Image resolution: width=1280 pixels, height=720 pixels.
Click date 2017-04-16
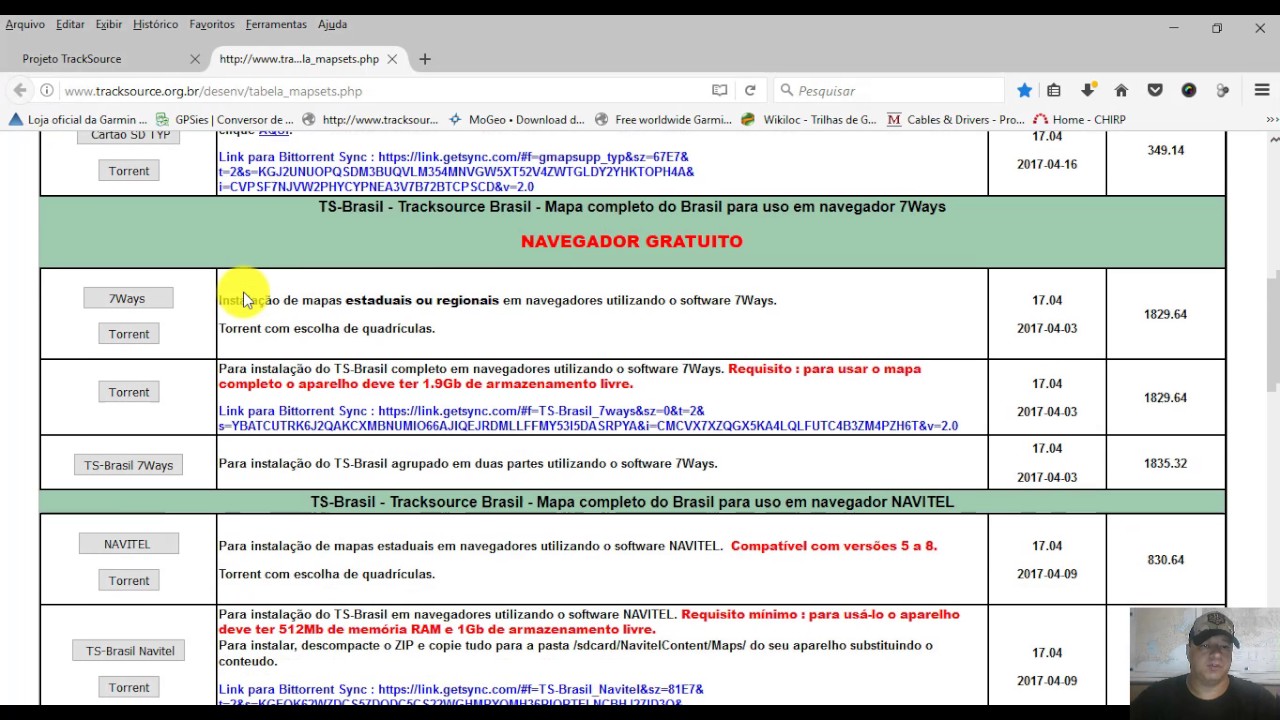click(1047, 164)
